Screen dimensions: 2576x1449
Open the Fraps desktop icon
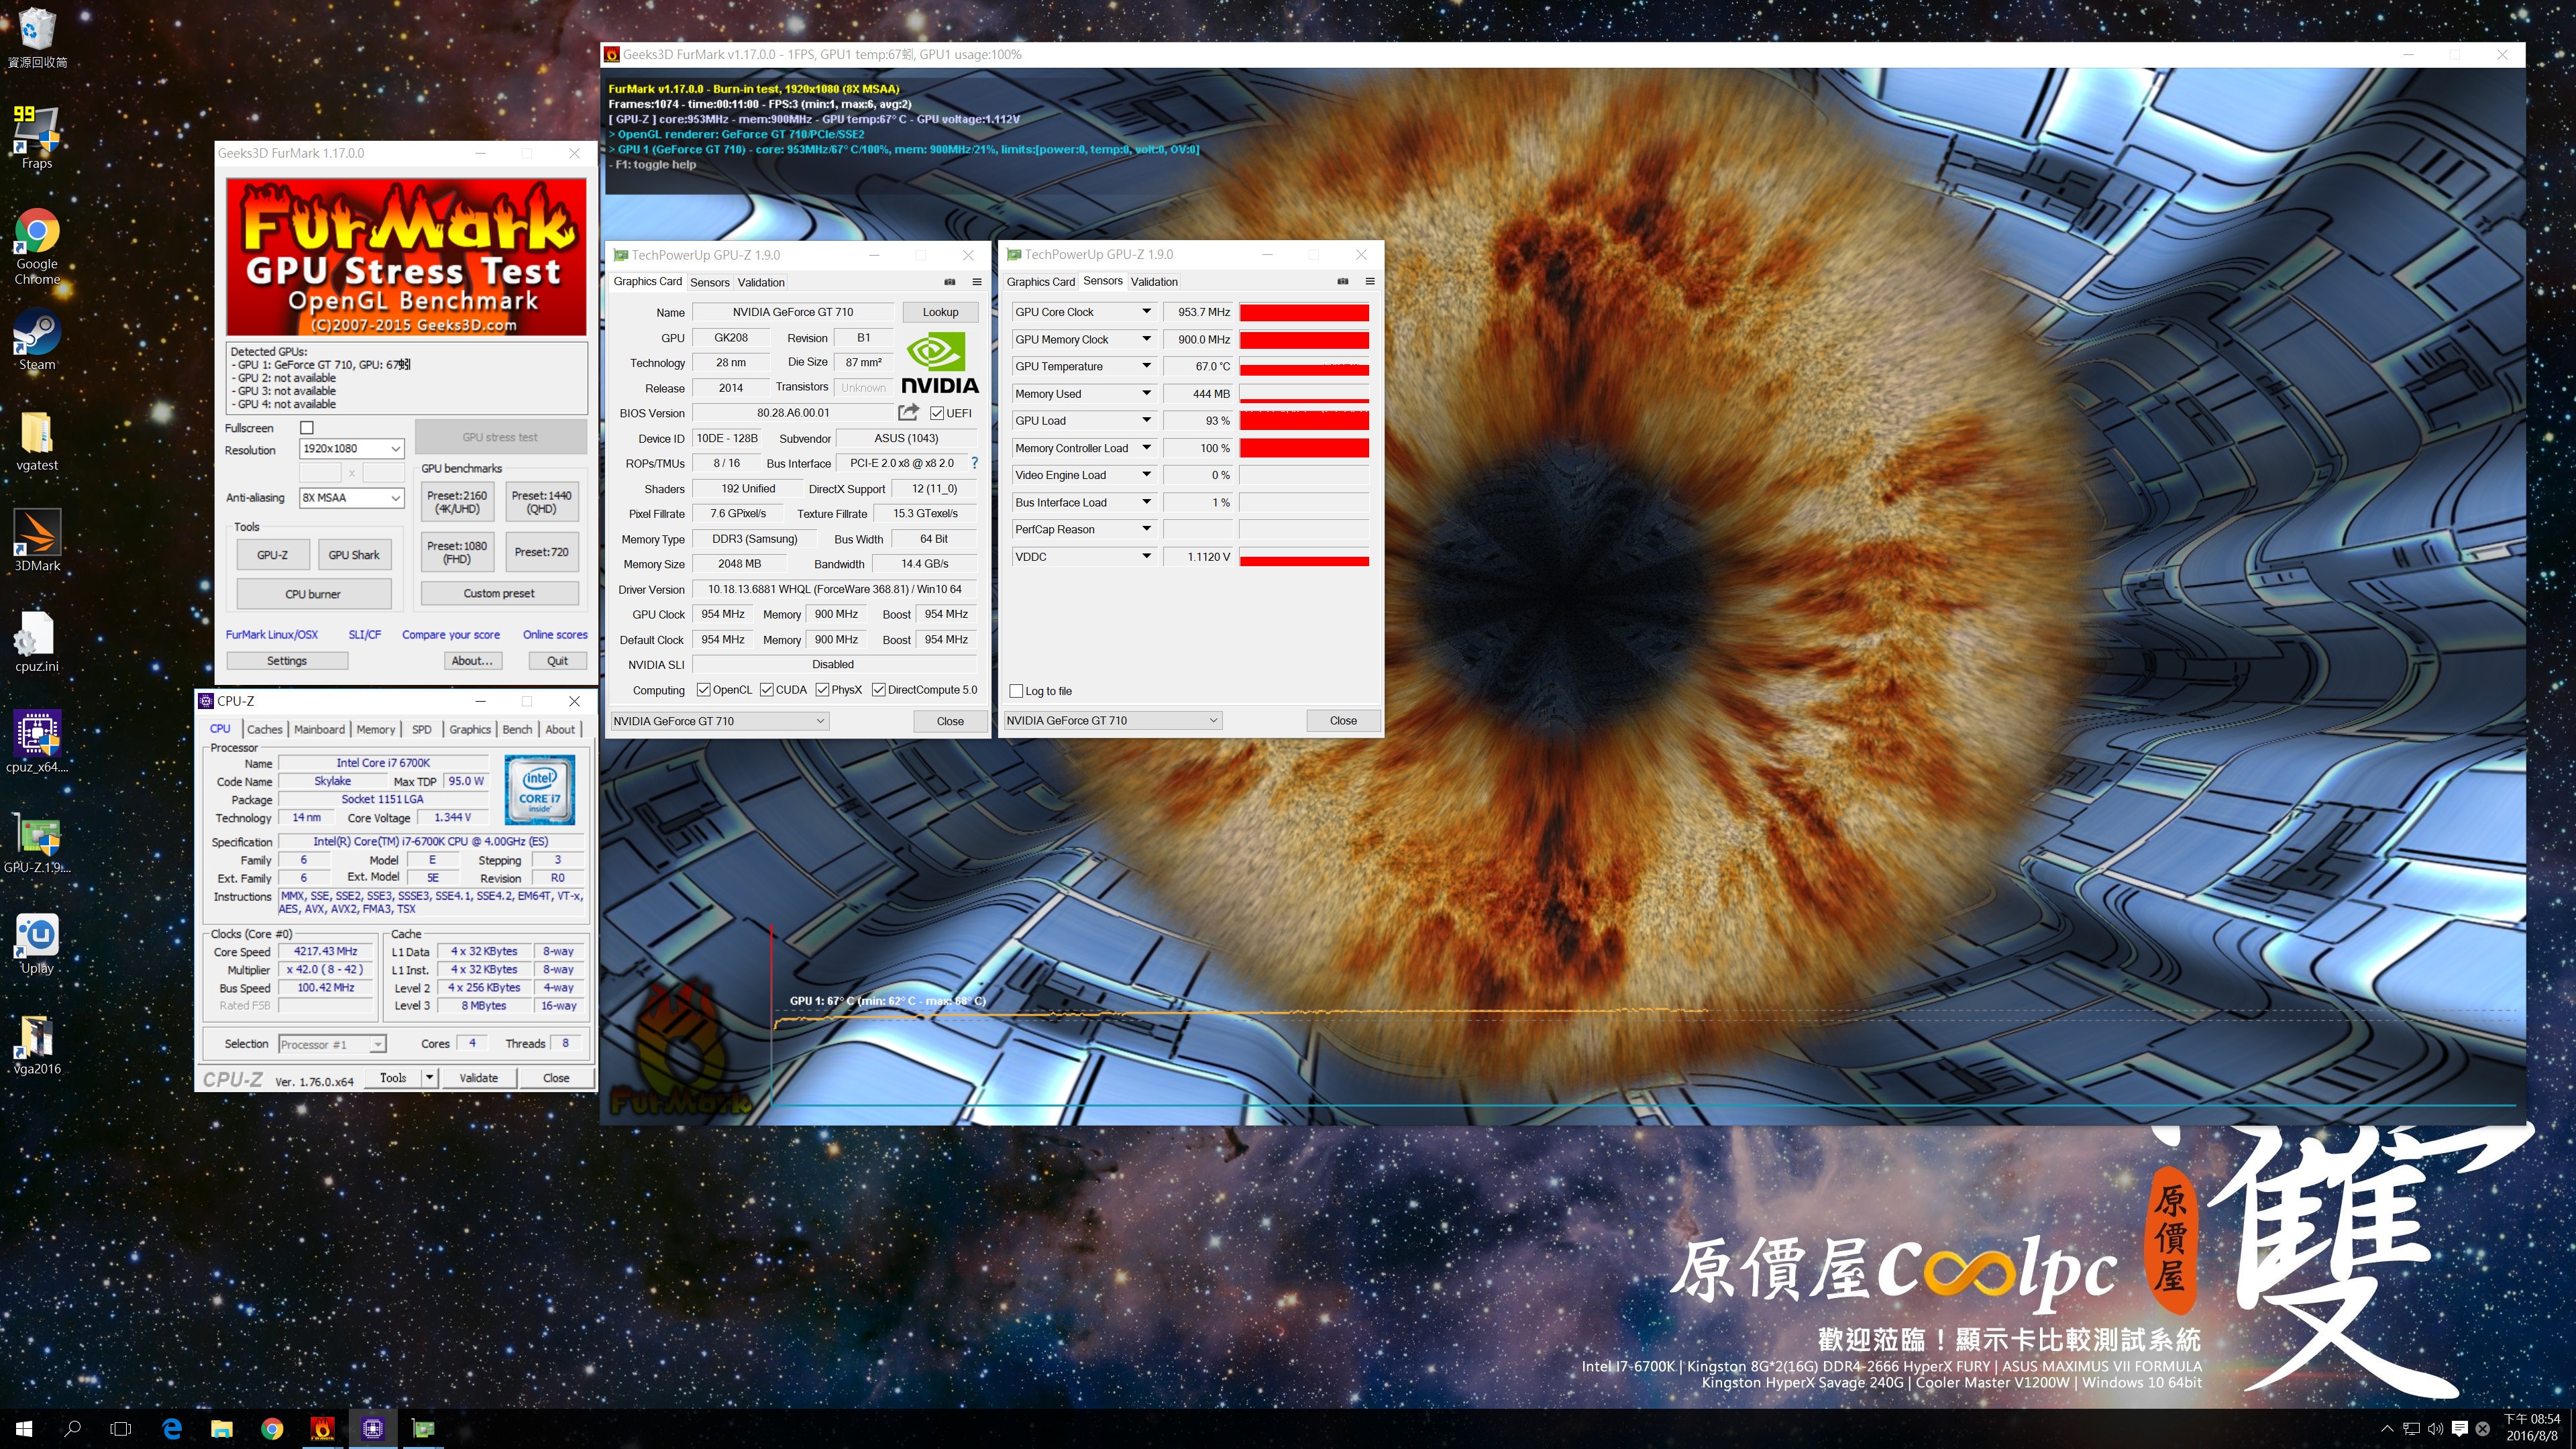coord(37,138)
